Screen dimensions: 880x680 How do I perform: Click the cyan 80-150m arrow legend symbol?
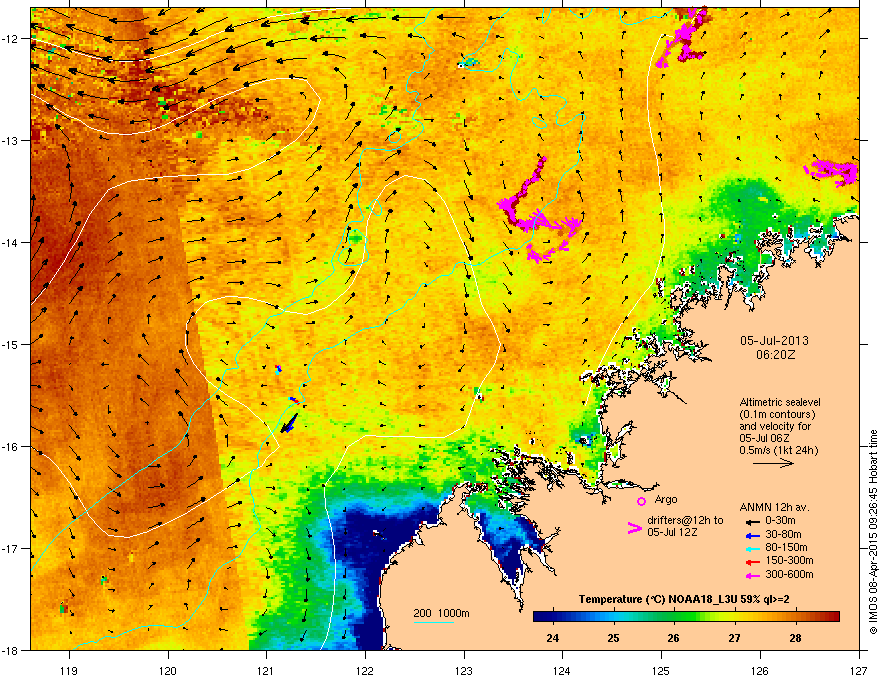click(x=751, y=548)
